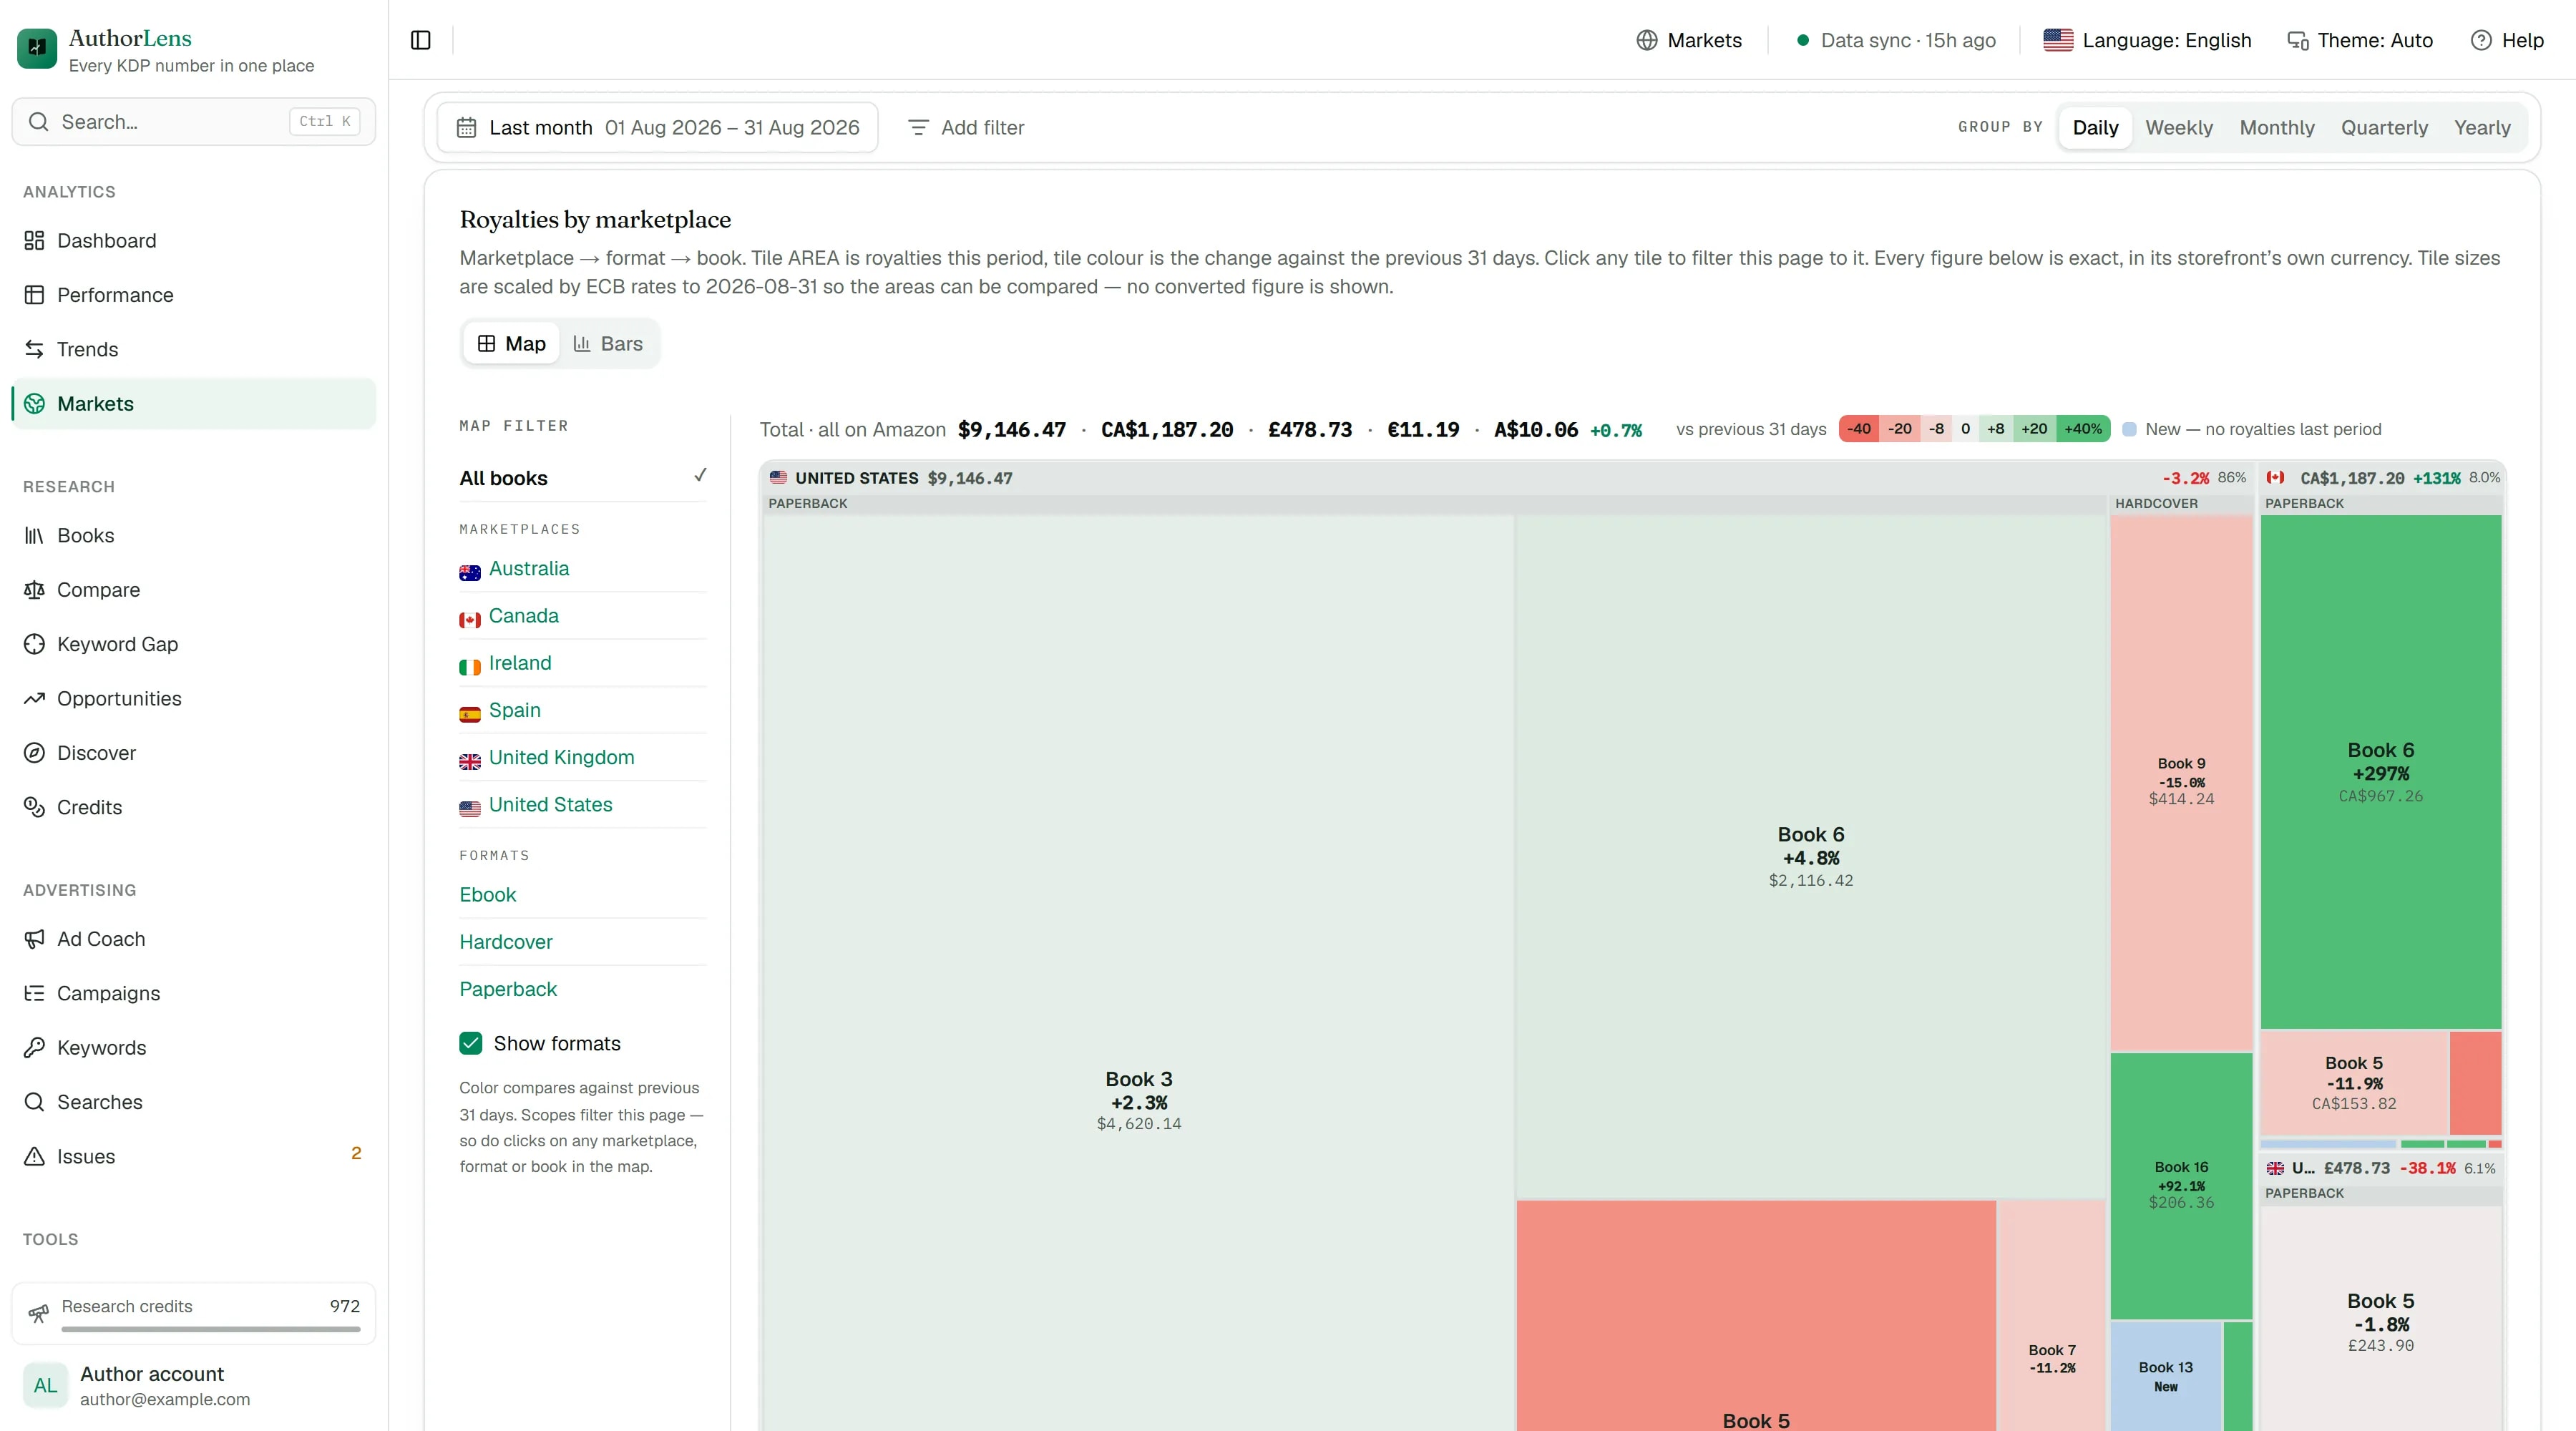Open the Help menu
The image size is (2576, 1431).
coord(2507,40)
